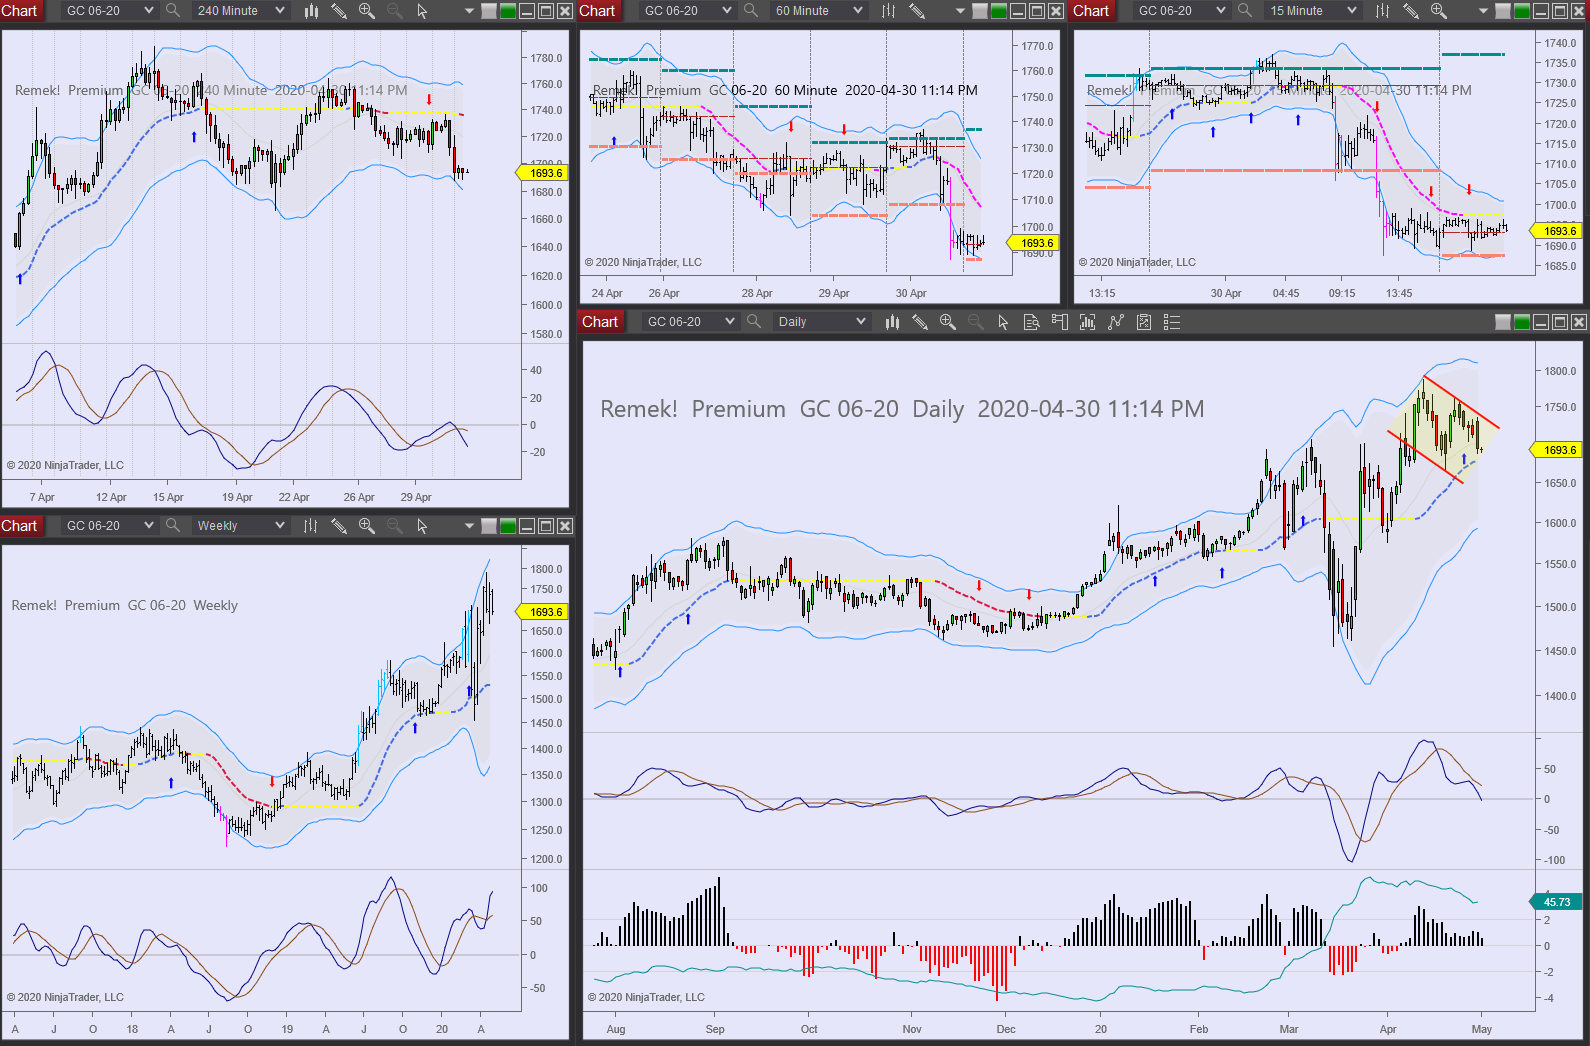The width and height of the screenshot is (1590, 1046).
Task: Choose cursor pointer tool in Weekly chart
Action: (x=422, y=526)
